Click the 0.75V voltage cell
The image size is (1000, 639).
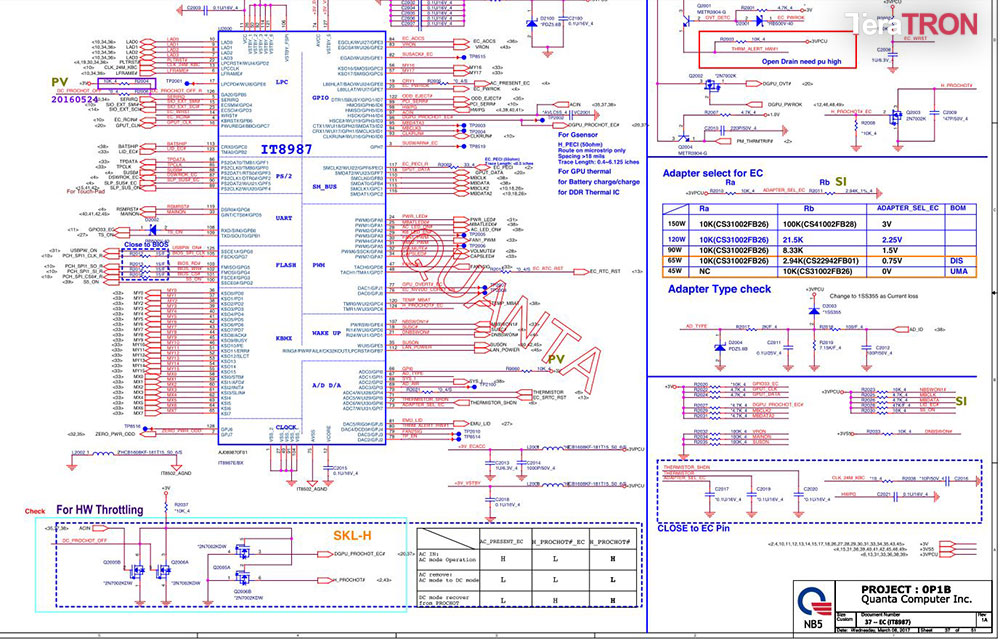coord(892,260)
